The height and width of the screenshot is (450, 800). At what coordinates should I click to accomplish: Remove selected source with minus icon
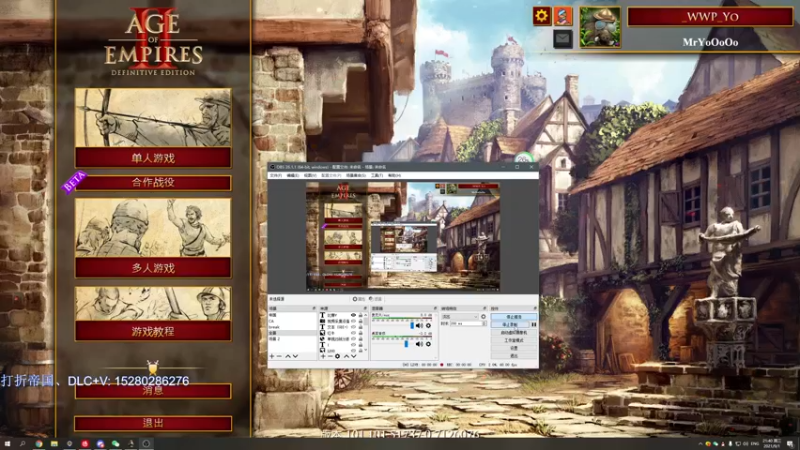click(x=330, y=356)
